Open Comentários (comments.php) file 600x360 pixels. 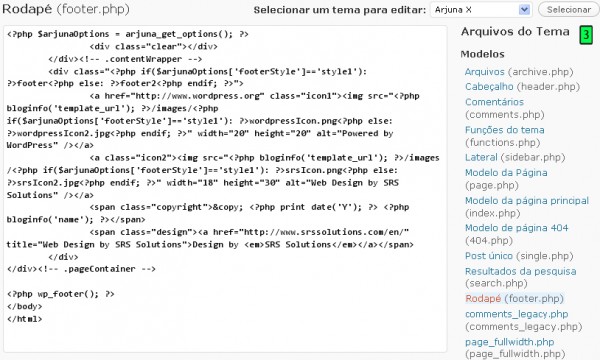494,102
